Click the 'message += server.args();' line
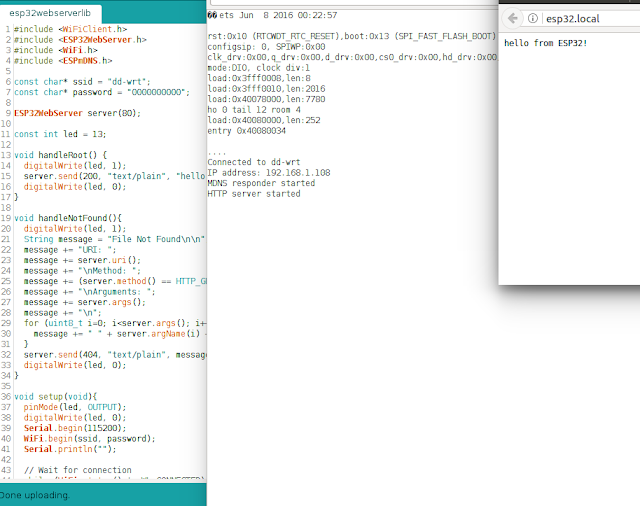 click(84, 302)
